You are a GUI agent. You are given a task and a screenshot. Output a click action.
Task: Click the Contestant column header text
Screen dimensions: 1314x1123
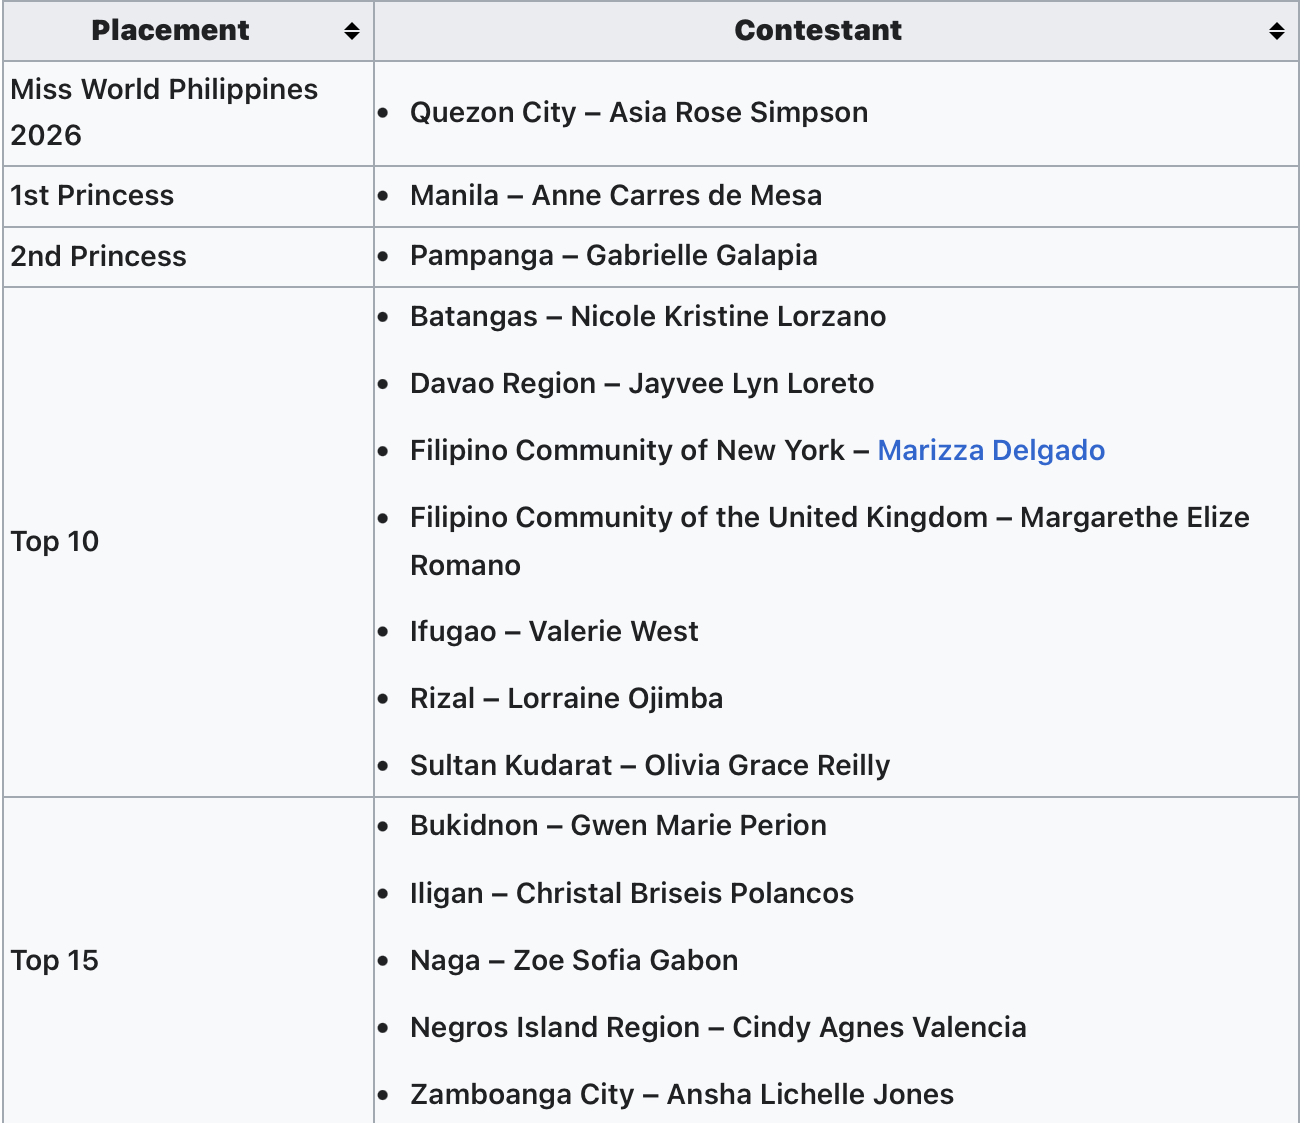pos(817,31)
